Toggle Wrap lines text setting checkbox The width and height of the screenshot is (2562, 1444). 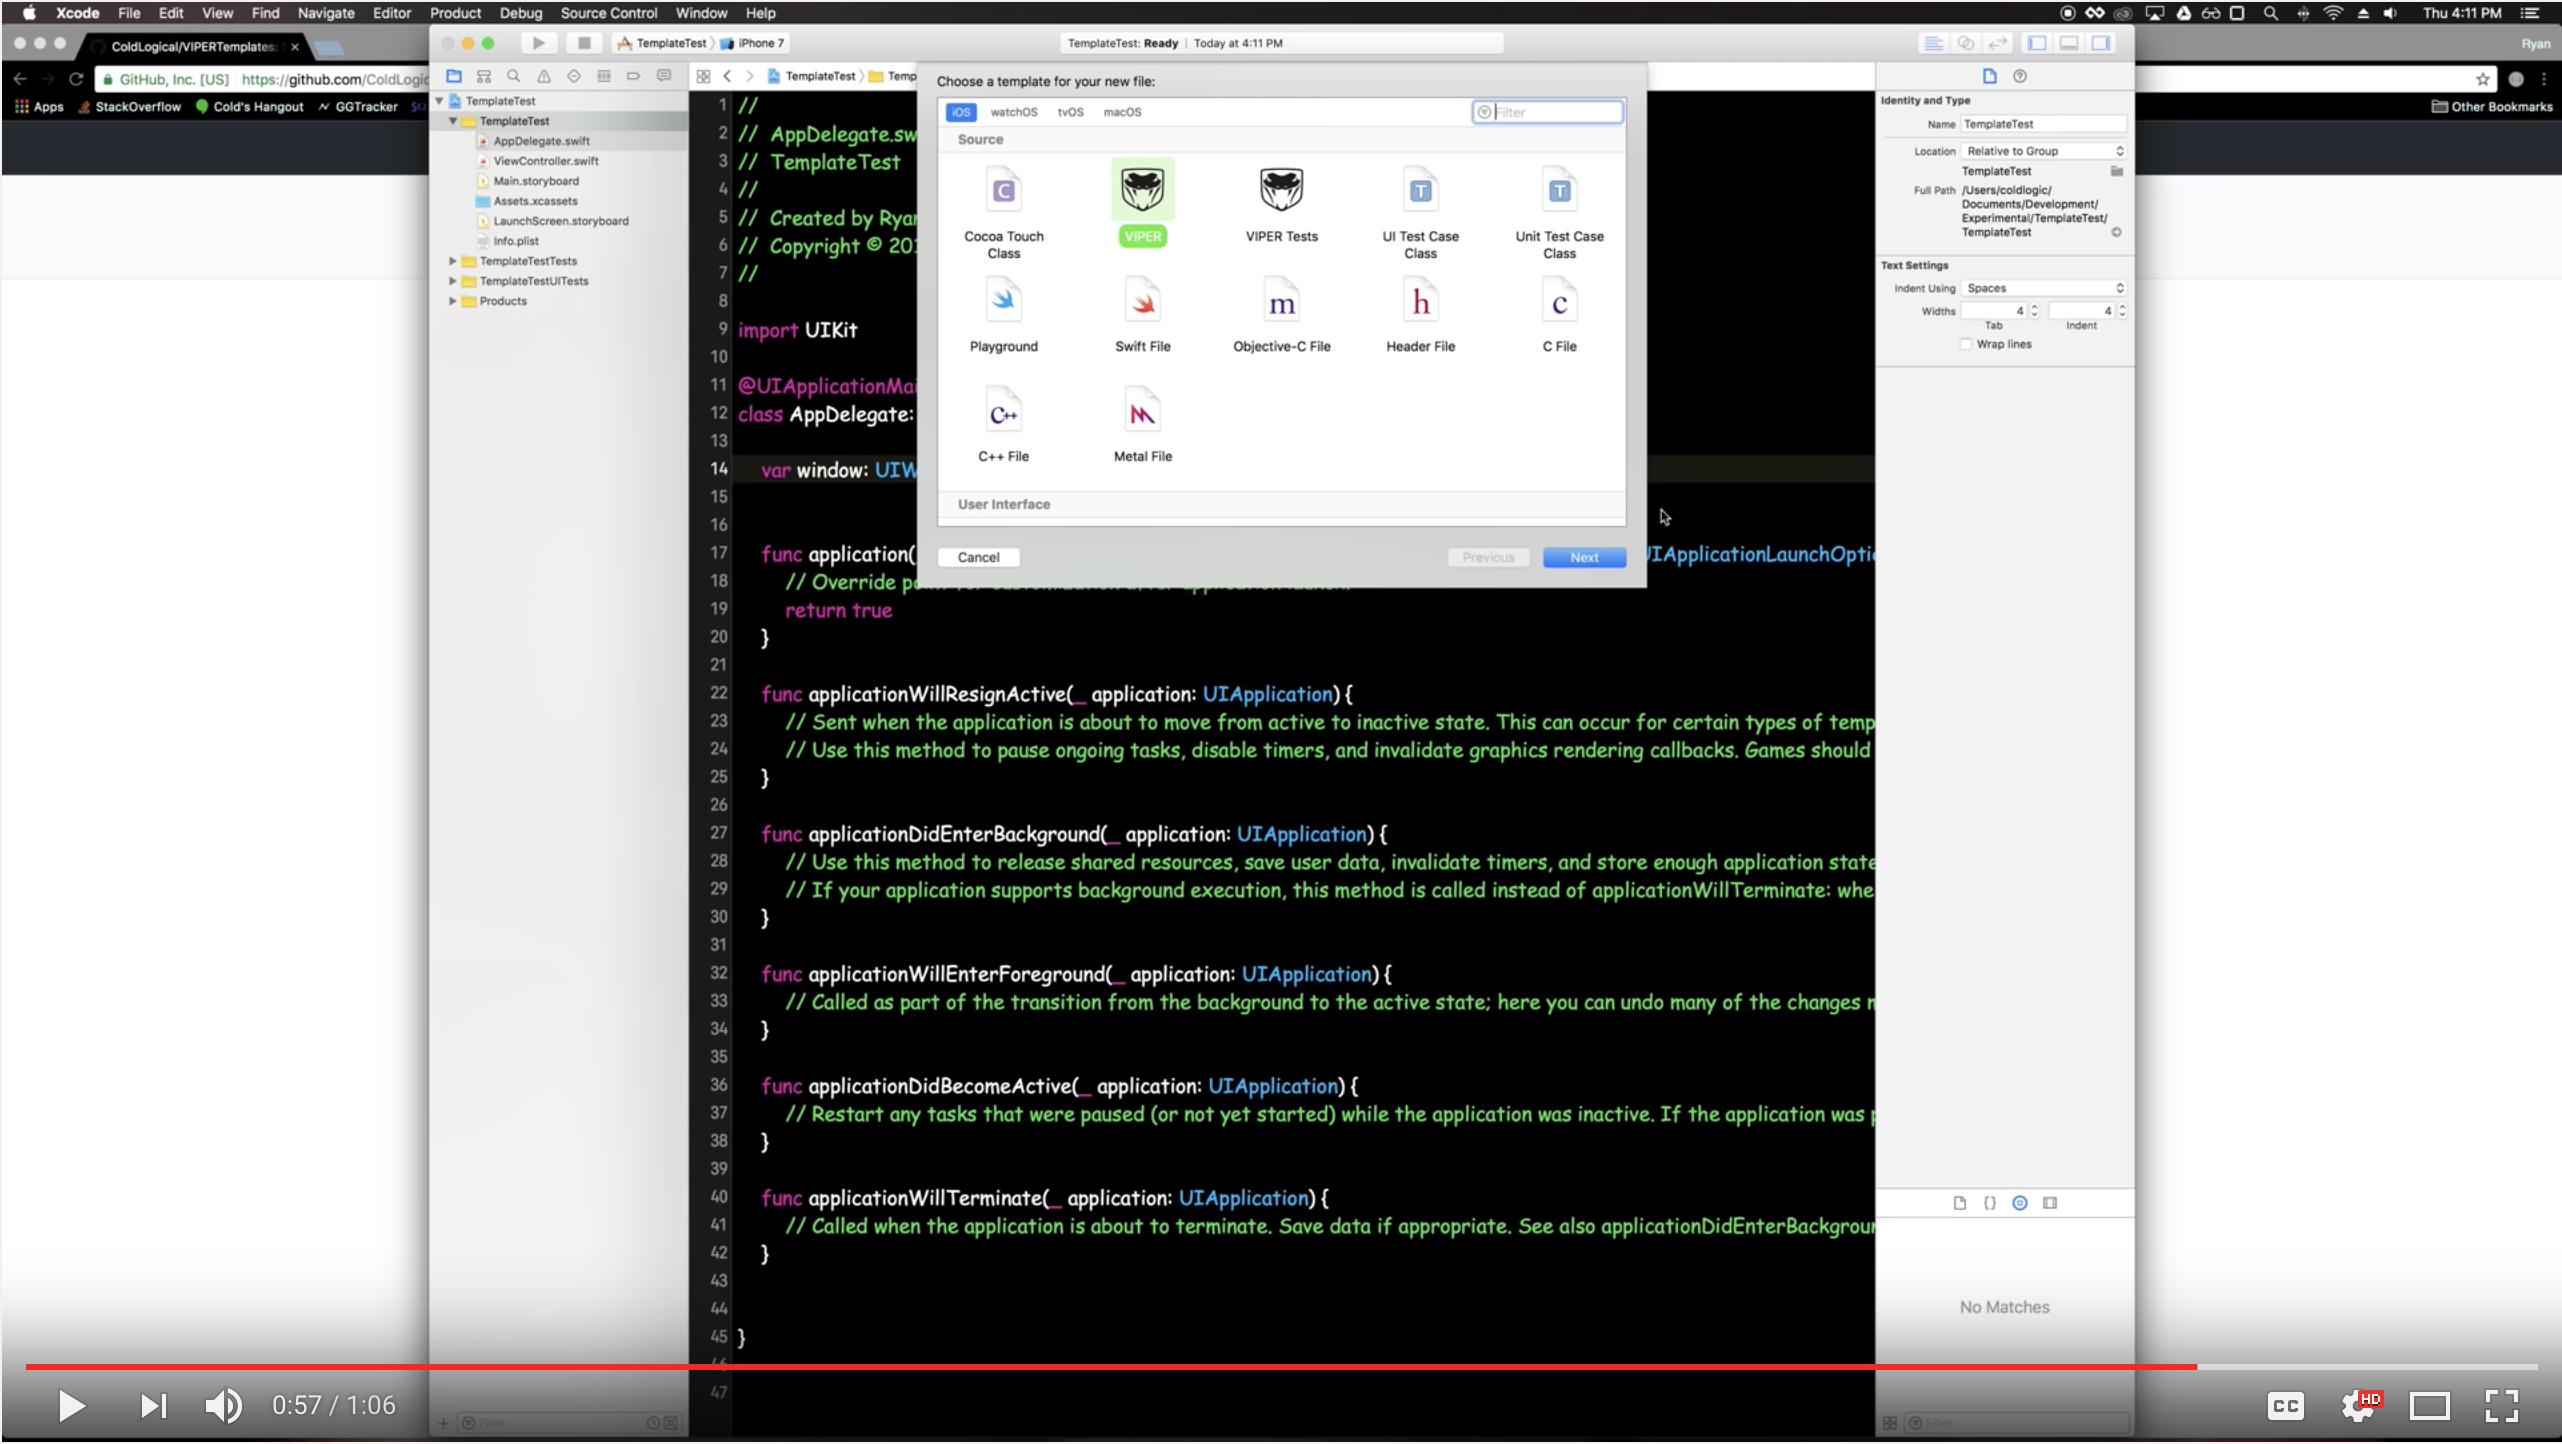pyautogui.click(x=1967, y=343)
